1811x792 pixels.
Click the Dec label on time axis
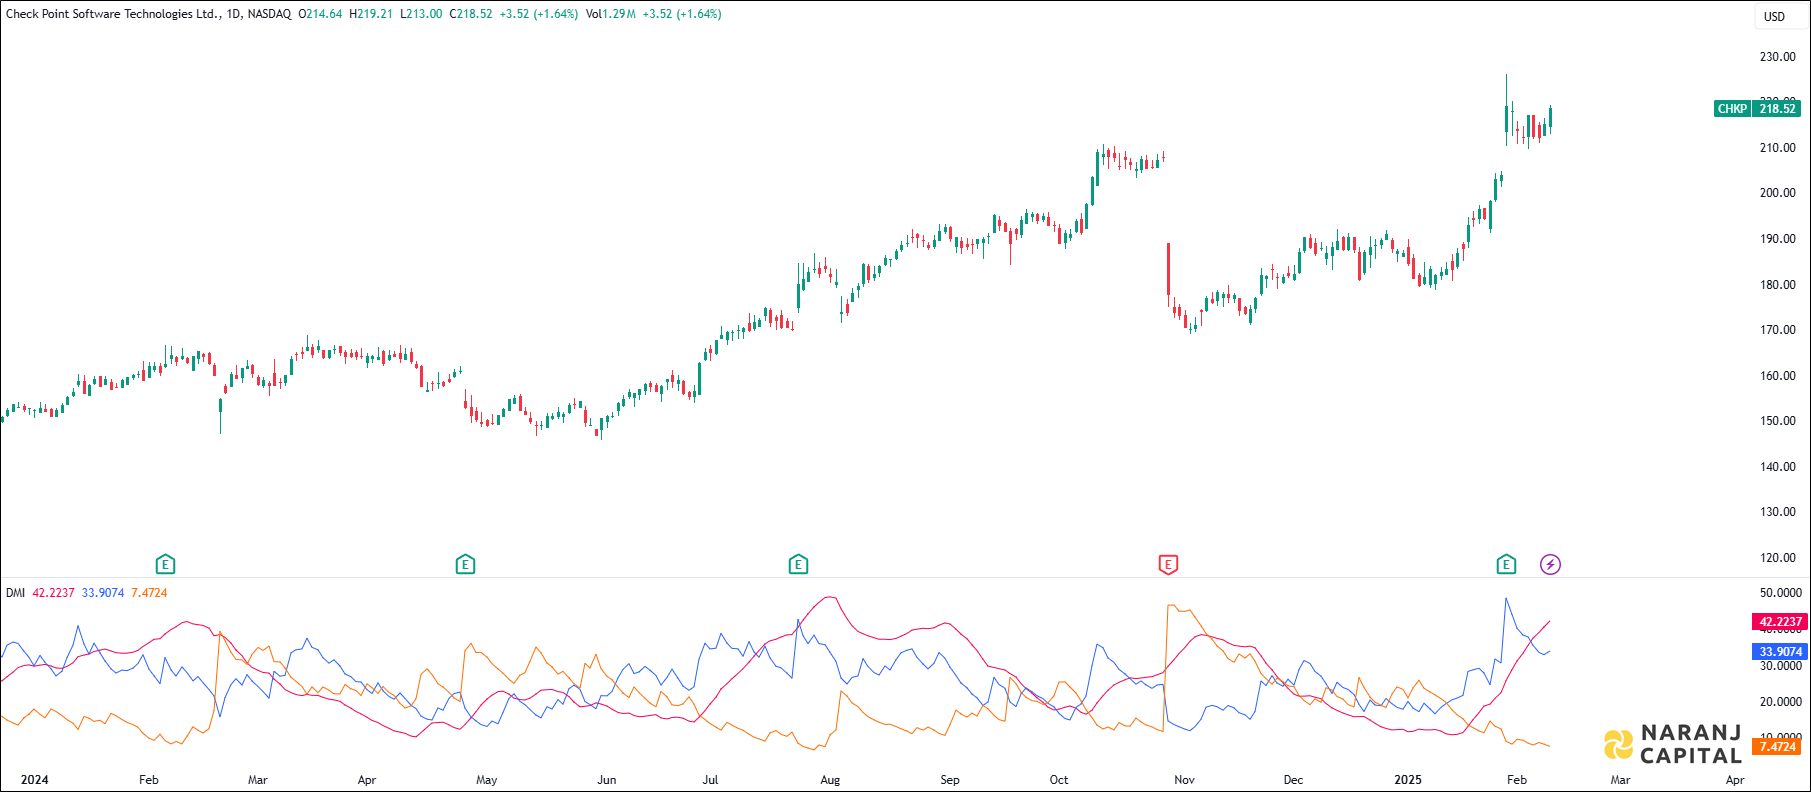pos(1293,780)
